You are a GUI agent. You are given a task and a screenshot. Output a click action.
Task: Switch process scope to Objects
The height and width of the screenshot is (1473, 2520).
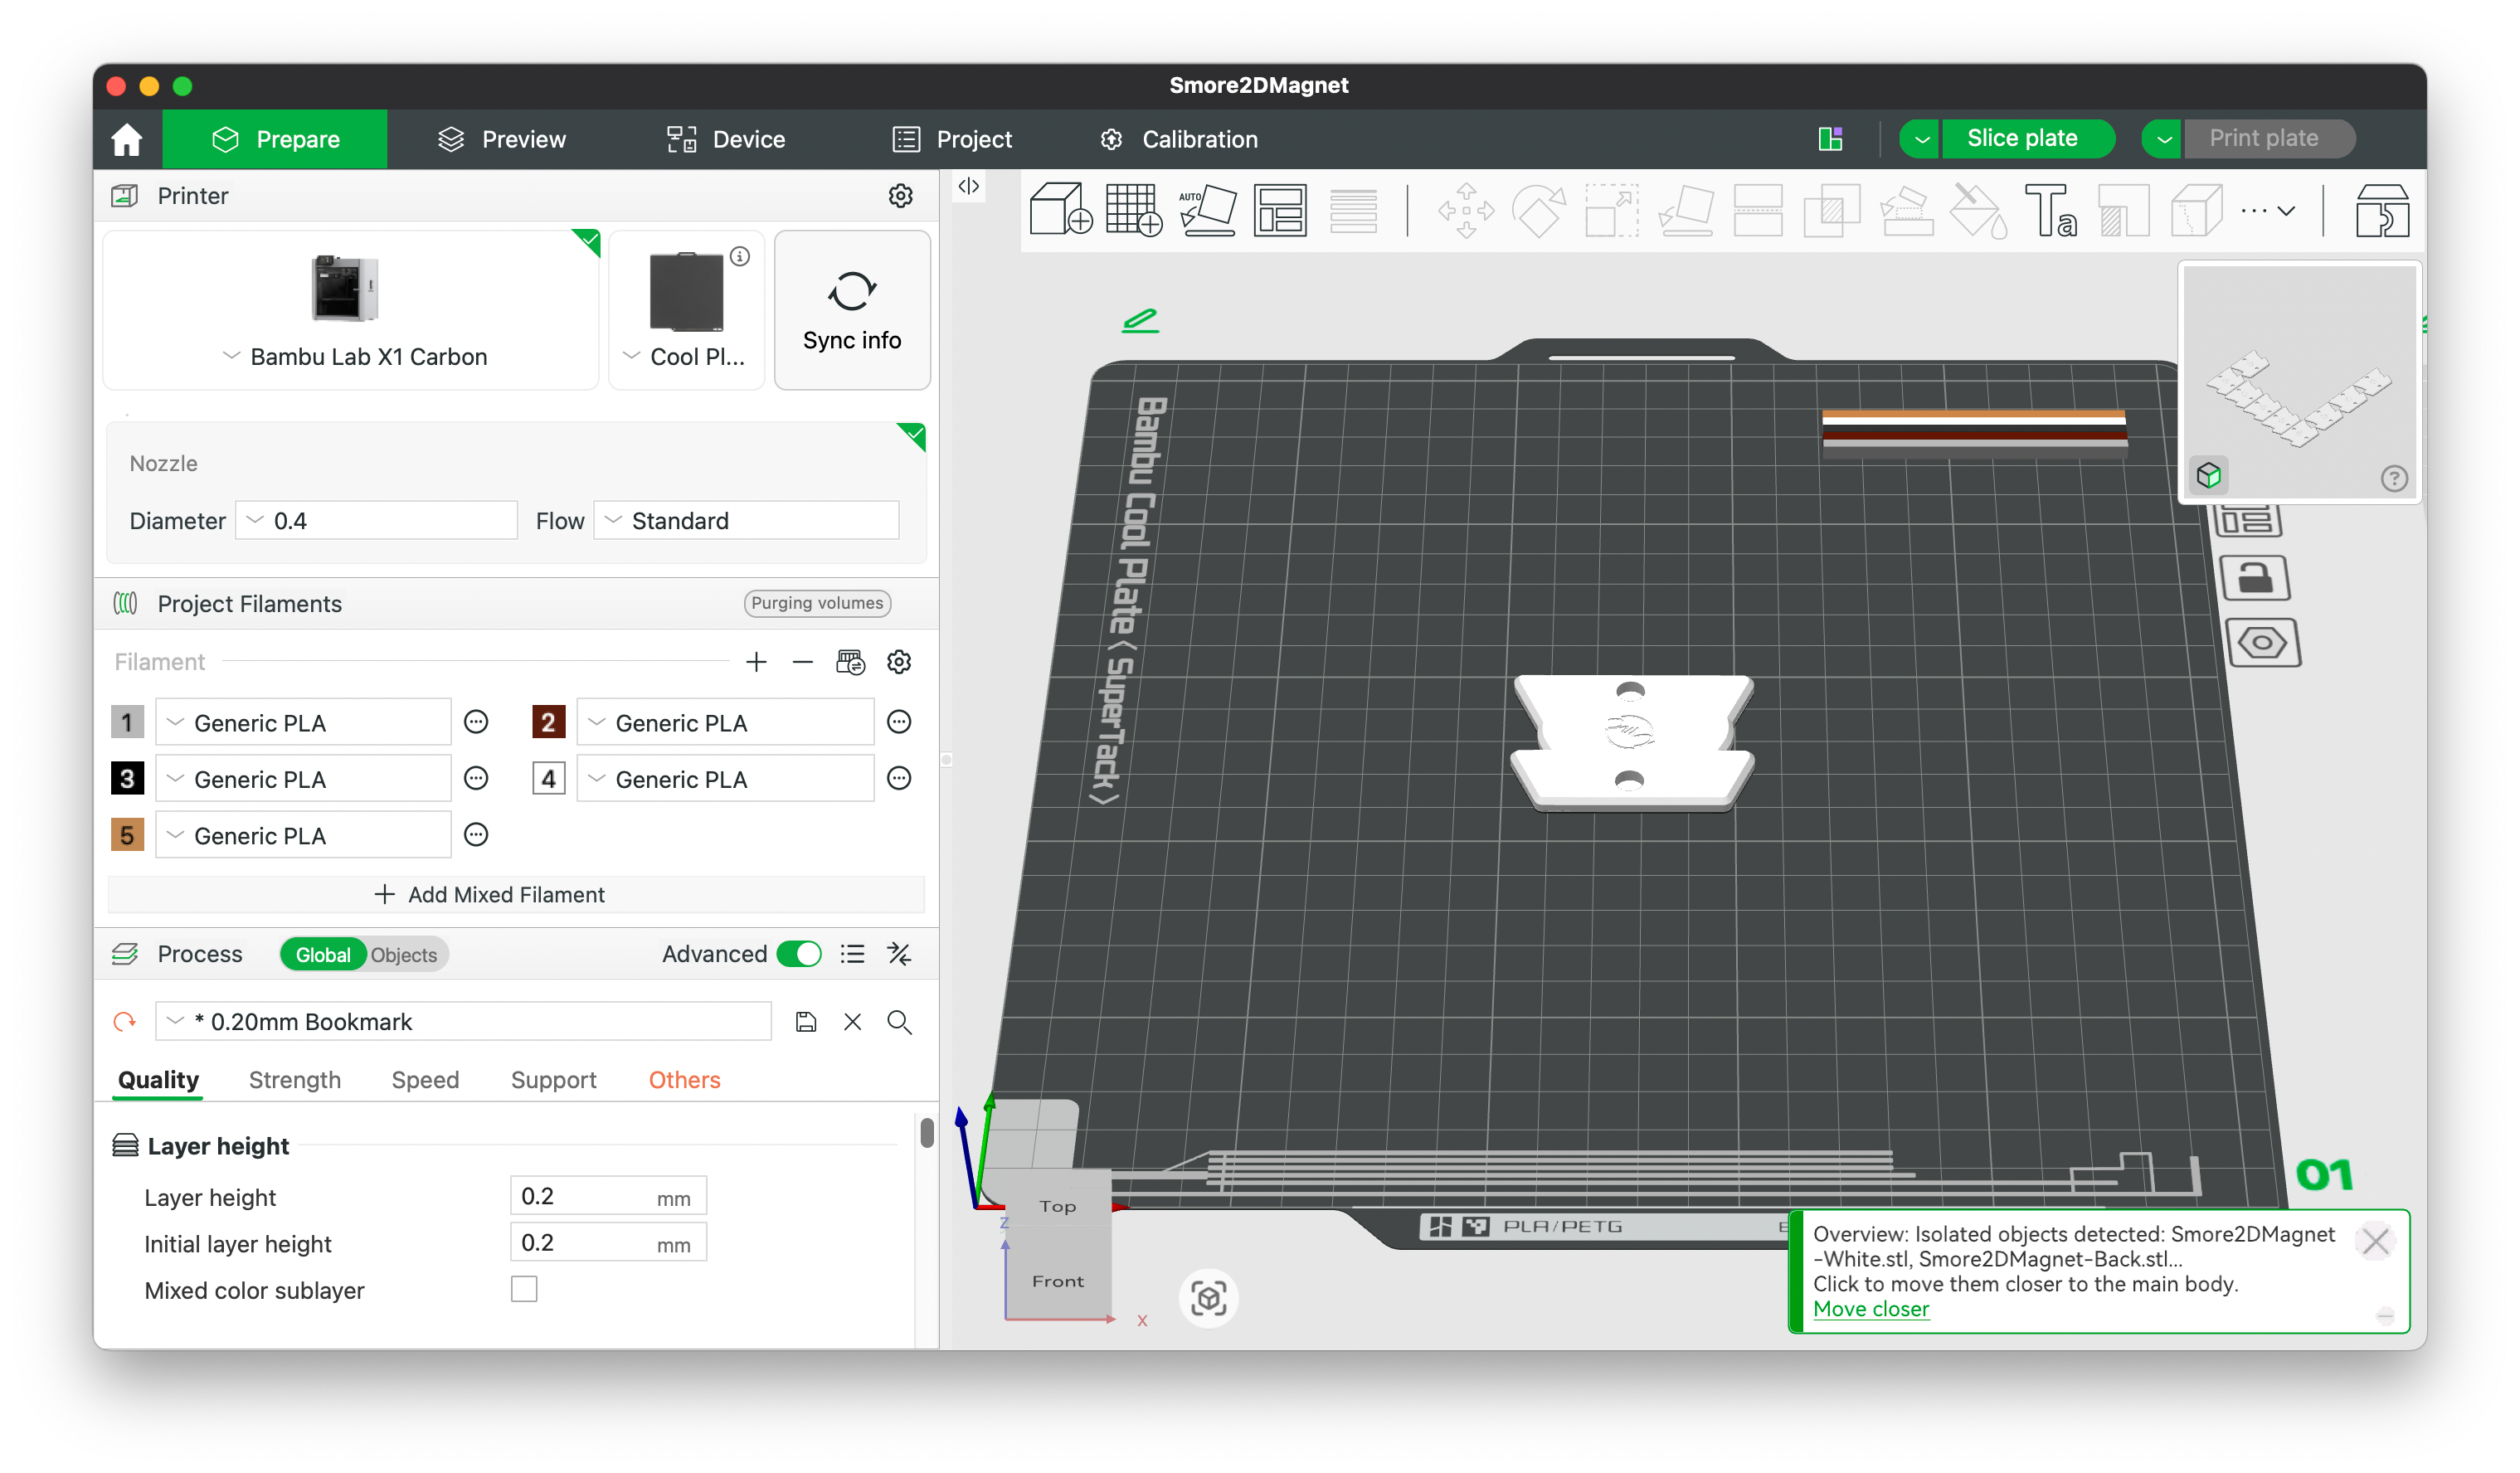click(404, 955)
